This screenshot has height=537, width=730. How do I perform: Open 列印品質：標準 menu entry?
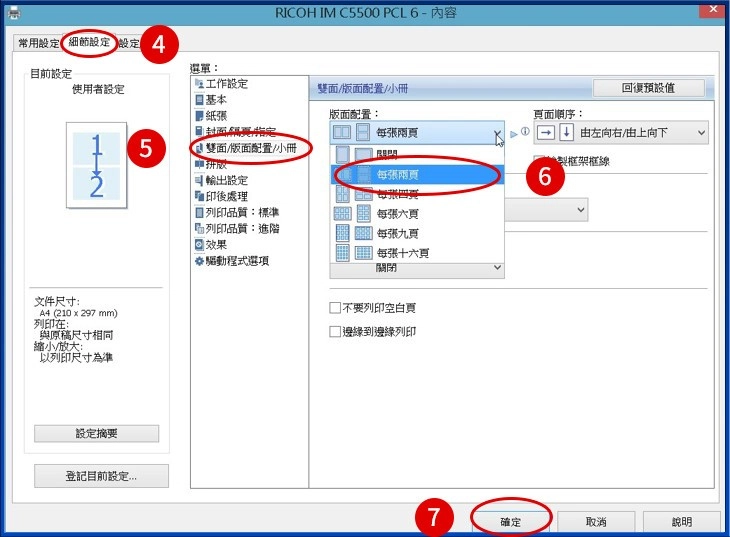point(237,212)
